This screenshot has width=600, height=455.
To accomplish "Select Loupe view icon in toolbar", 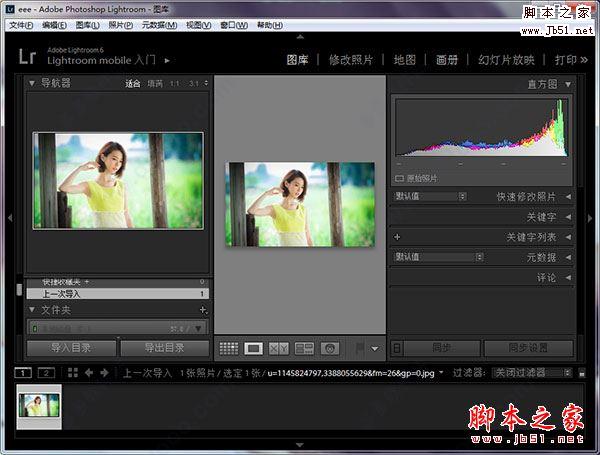I will 254,348.
